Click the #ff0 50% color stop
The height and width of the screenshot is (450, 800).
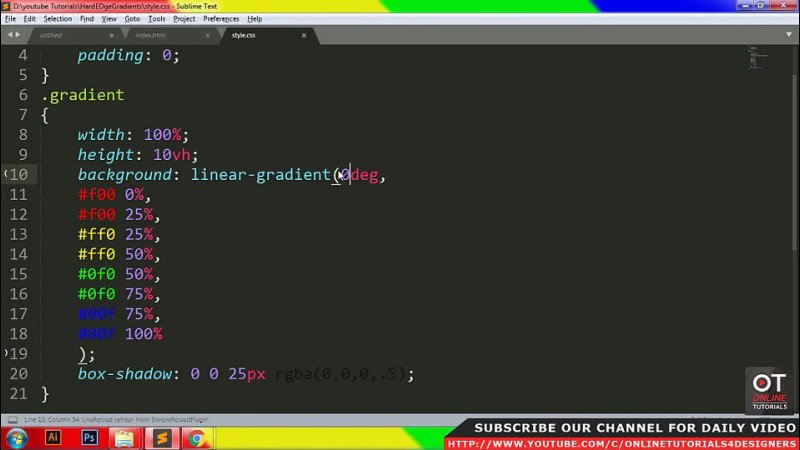116,254
